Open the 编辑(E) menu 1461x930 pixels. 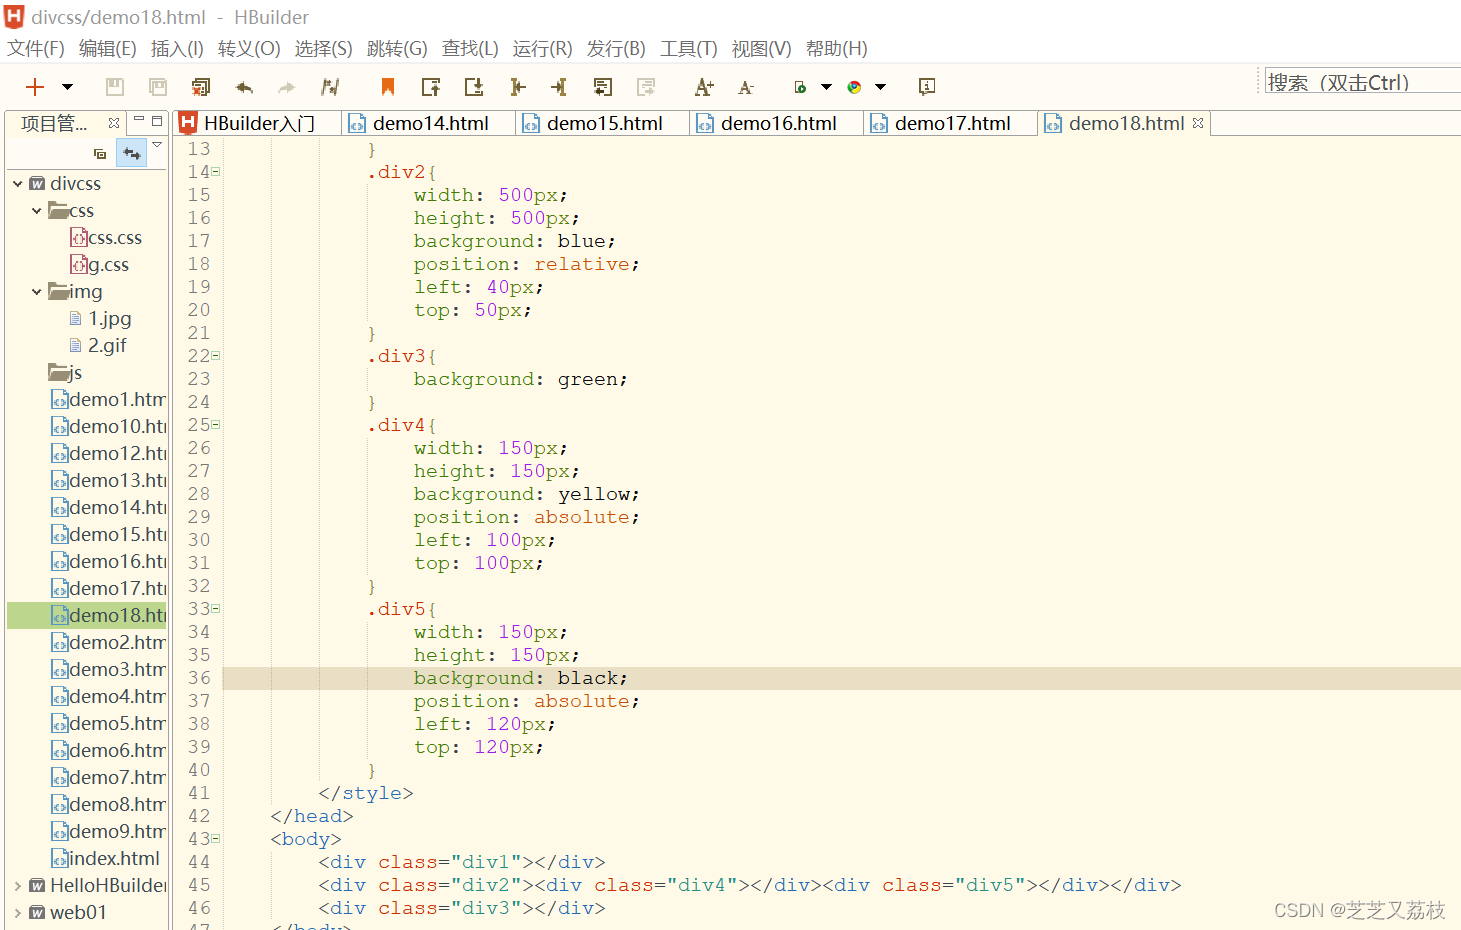pyautogui.click(x=108, y=49)
